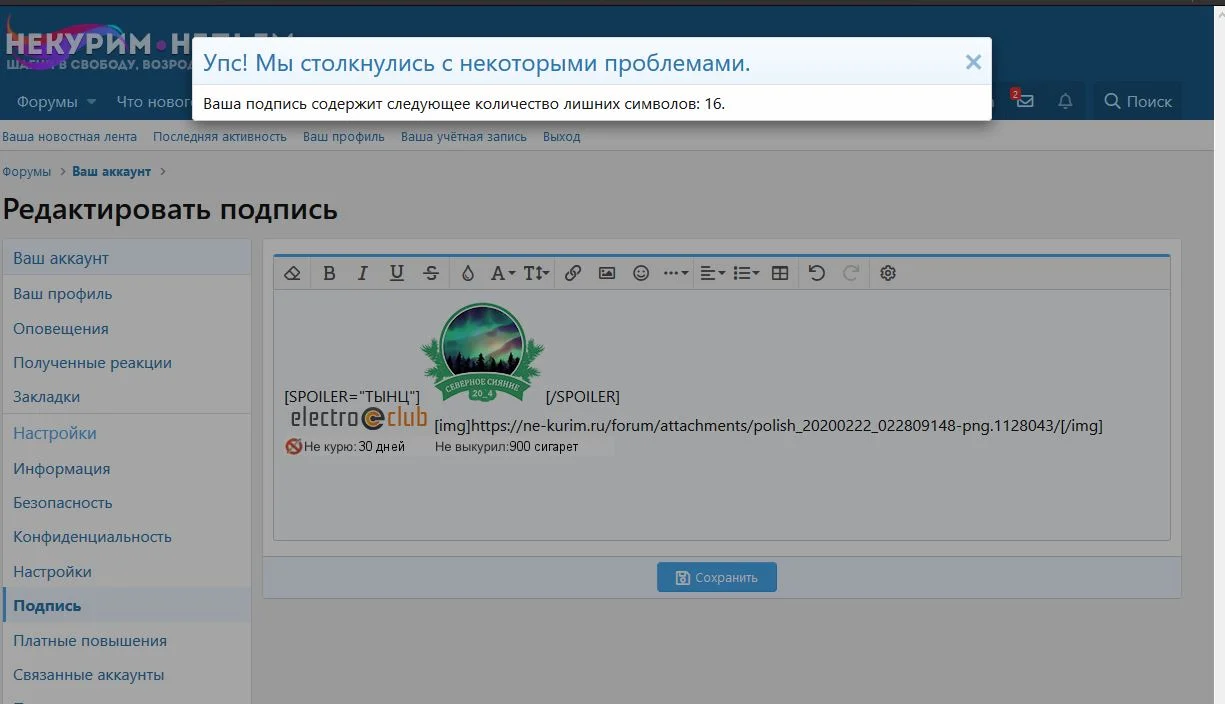
Task: Select Безопасность in sidebar
Action: coord(127,503)
